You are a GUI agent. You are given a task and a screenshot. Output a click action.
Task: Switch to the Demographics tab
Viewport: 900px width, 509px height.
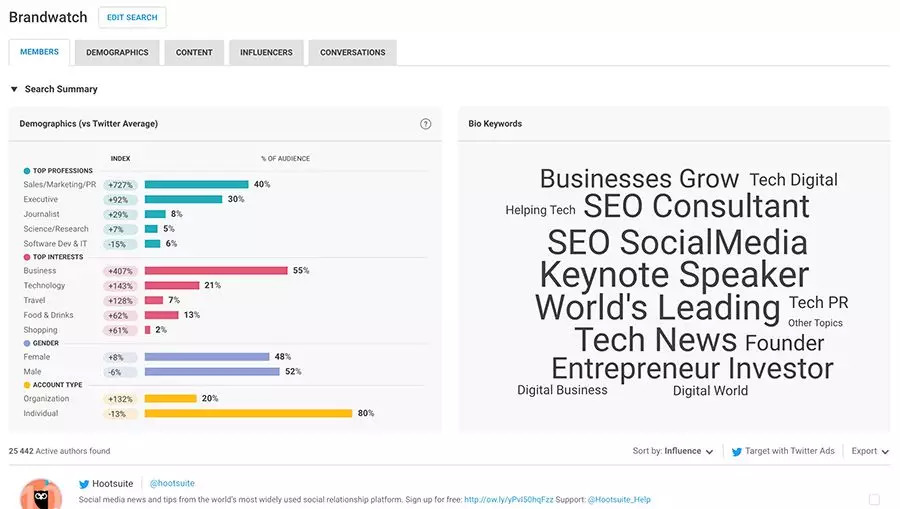[117, 53]
